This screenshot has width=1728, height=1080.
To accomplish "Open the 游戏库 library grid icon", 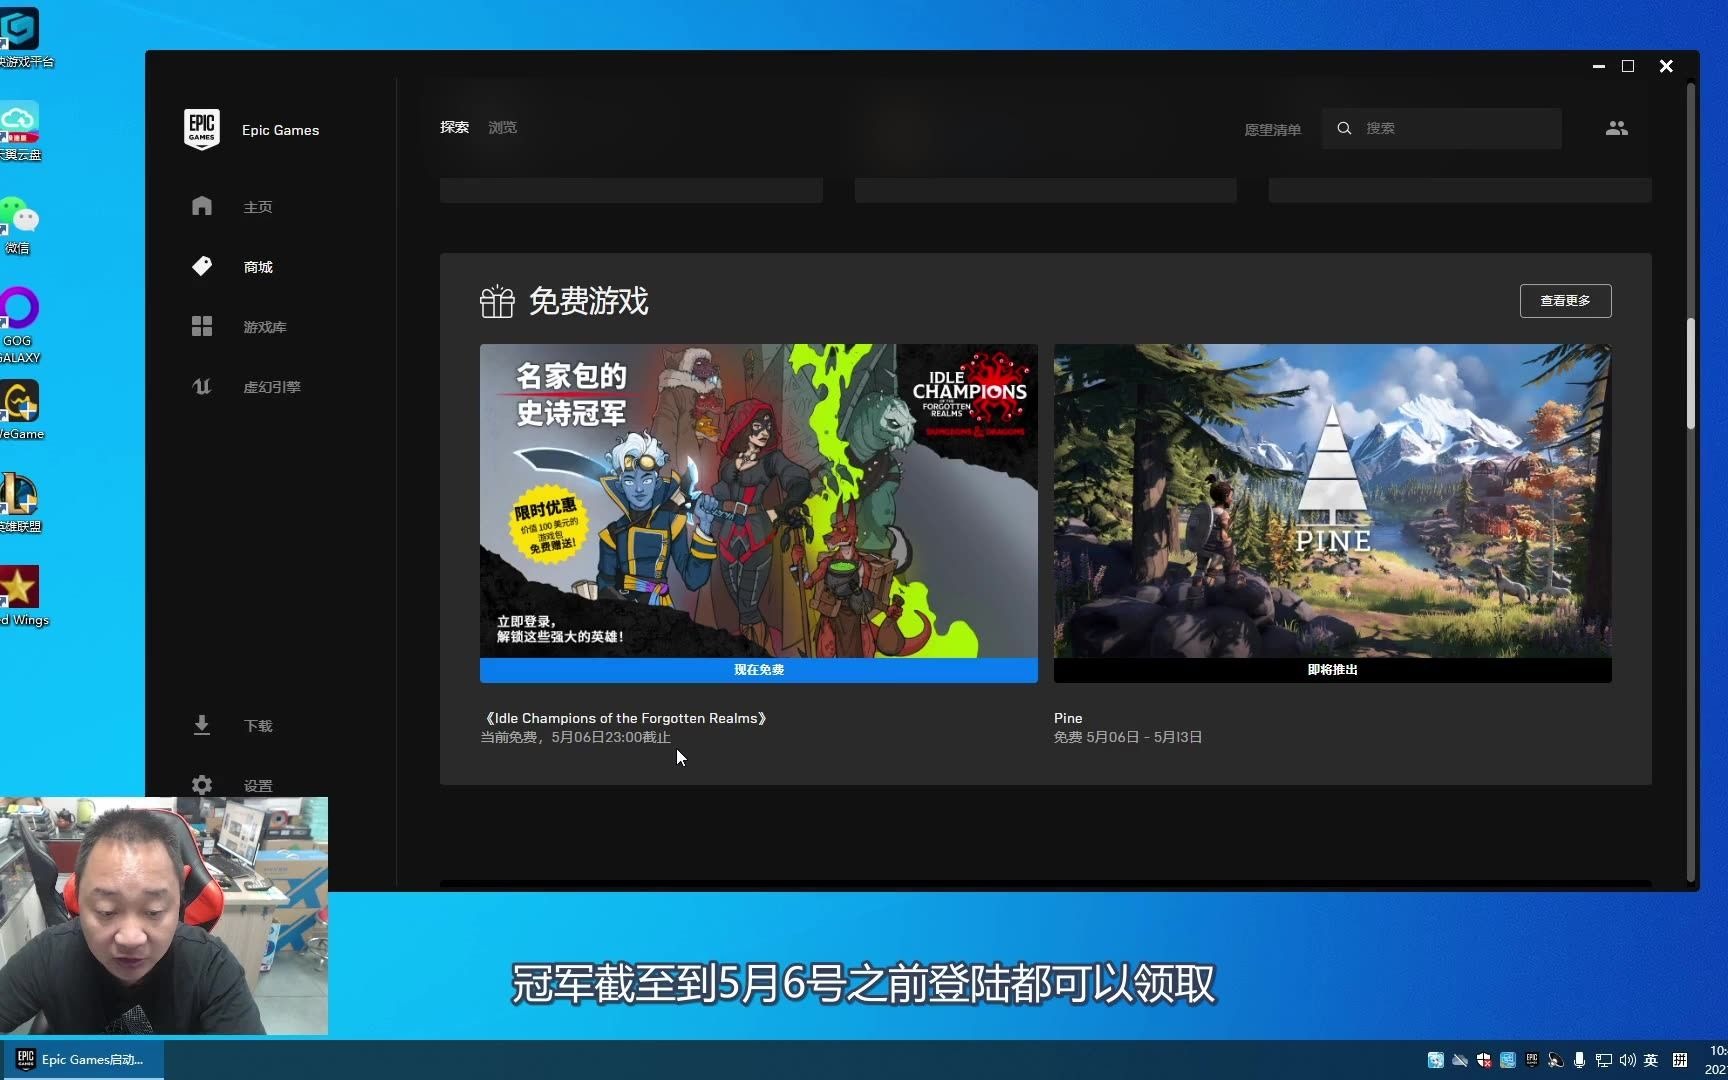I will point(202,326).
